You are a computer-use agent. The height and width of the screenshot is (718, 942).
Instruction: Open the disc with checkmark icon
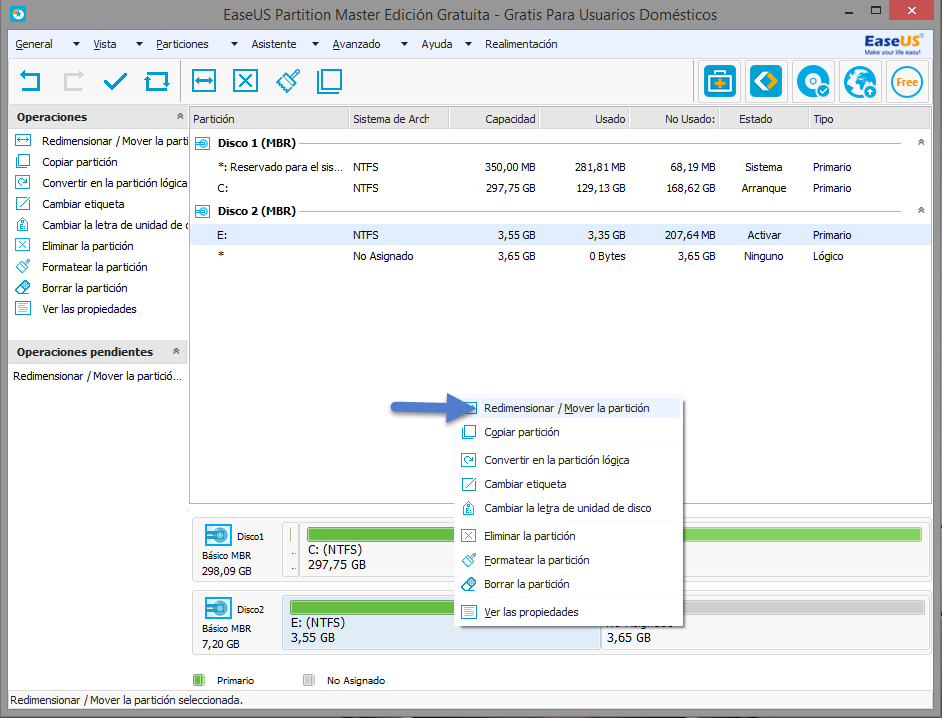click(x=813, y=81)
